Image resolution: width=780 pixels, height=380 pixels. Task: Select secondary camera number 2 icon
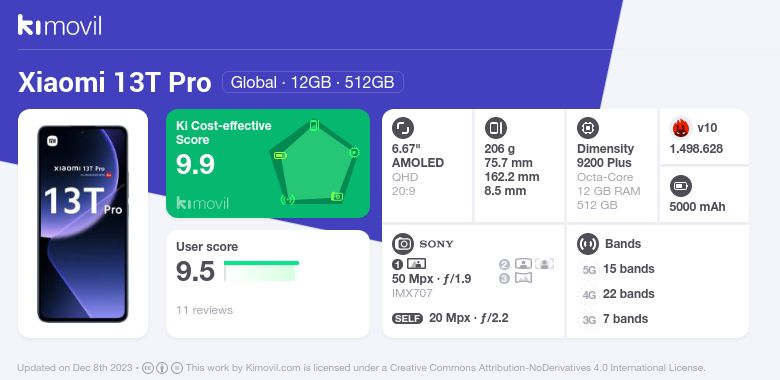(x=504, y=264)
